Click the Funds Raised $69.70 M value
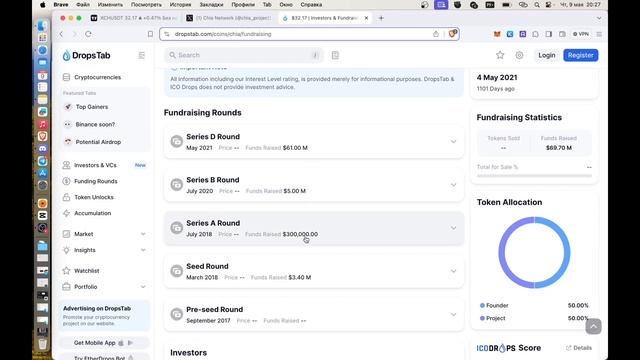 coord(559,148)
